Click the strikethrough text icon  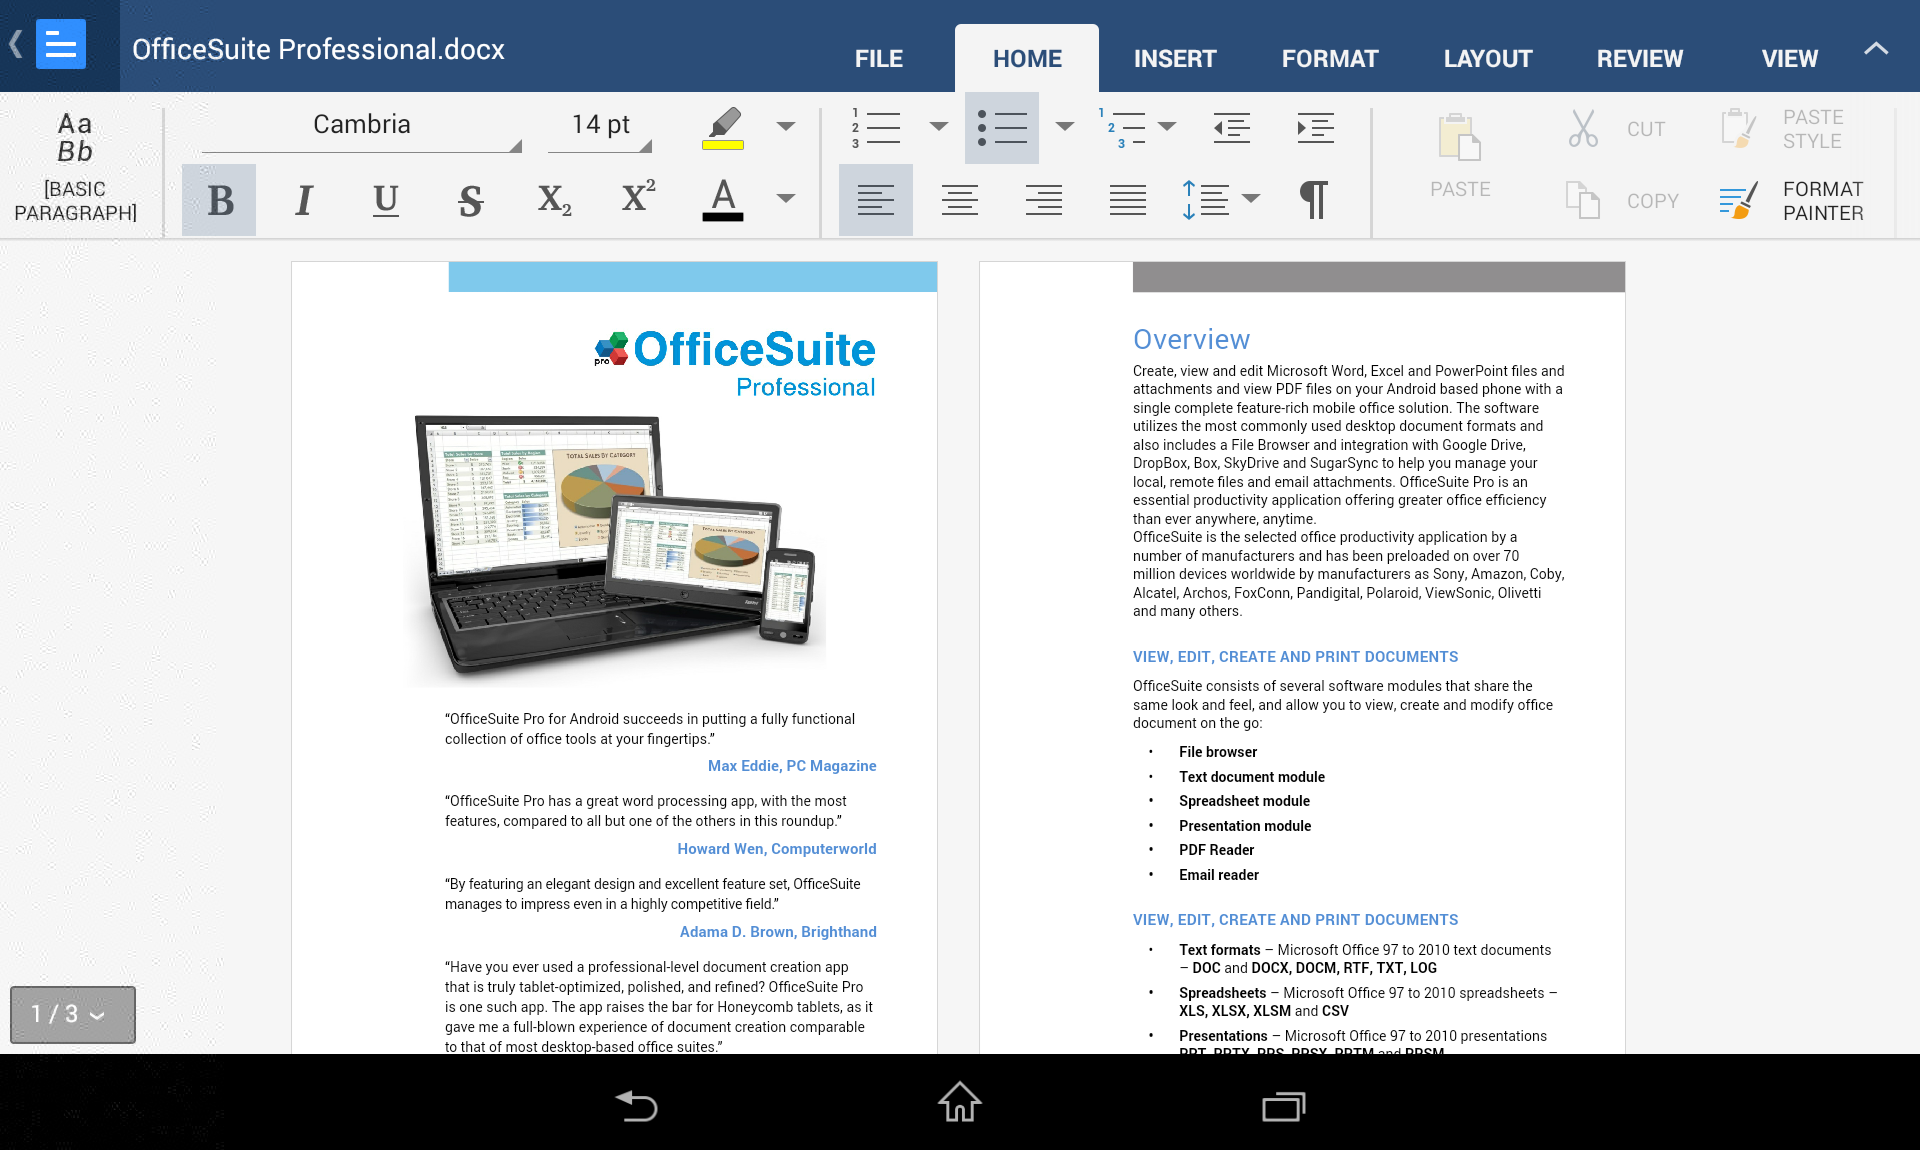[x=470, y=201]
